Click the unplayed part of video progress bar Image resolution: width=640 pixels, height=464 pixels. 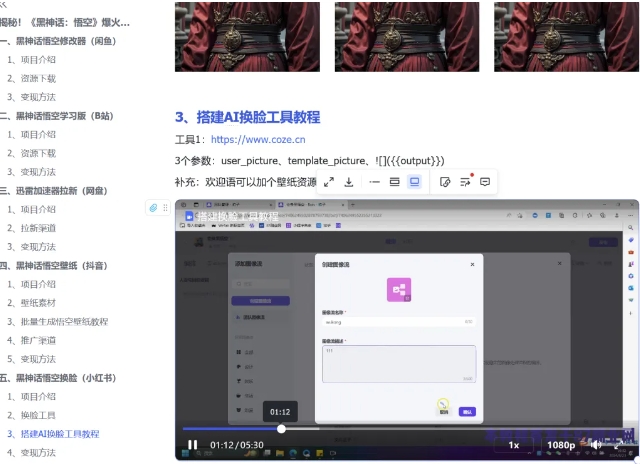click(457, 429)
